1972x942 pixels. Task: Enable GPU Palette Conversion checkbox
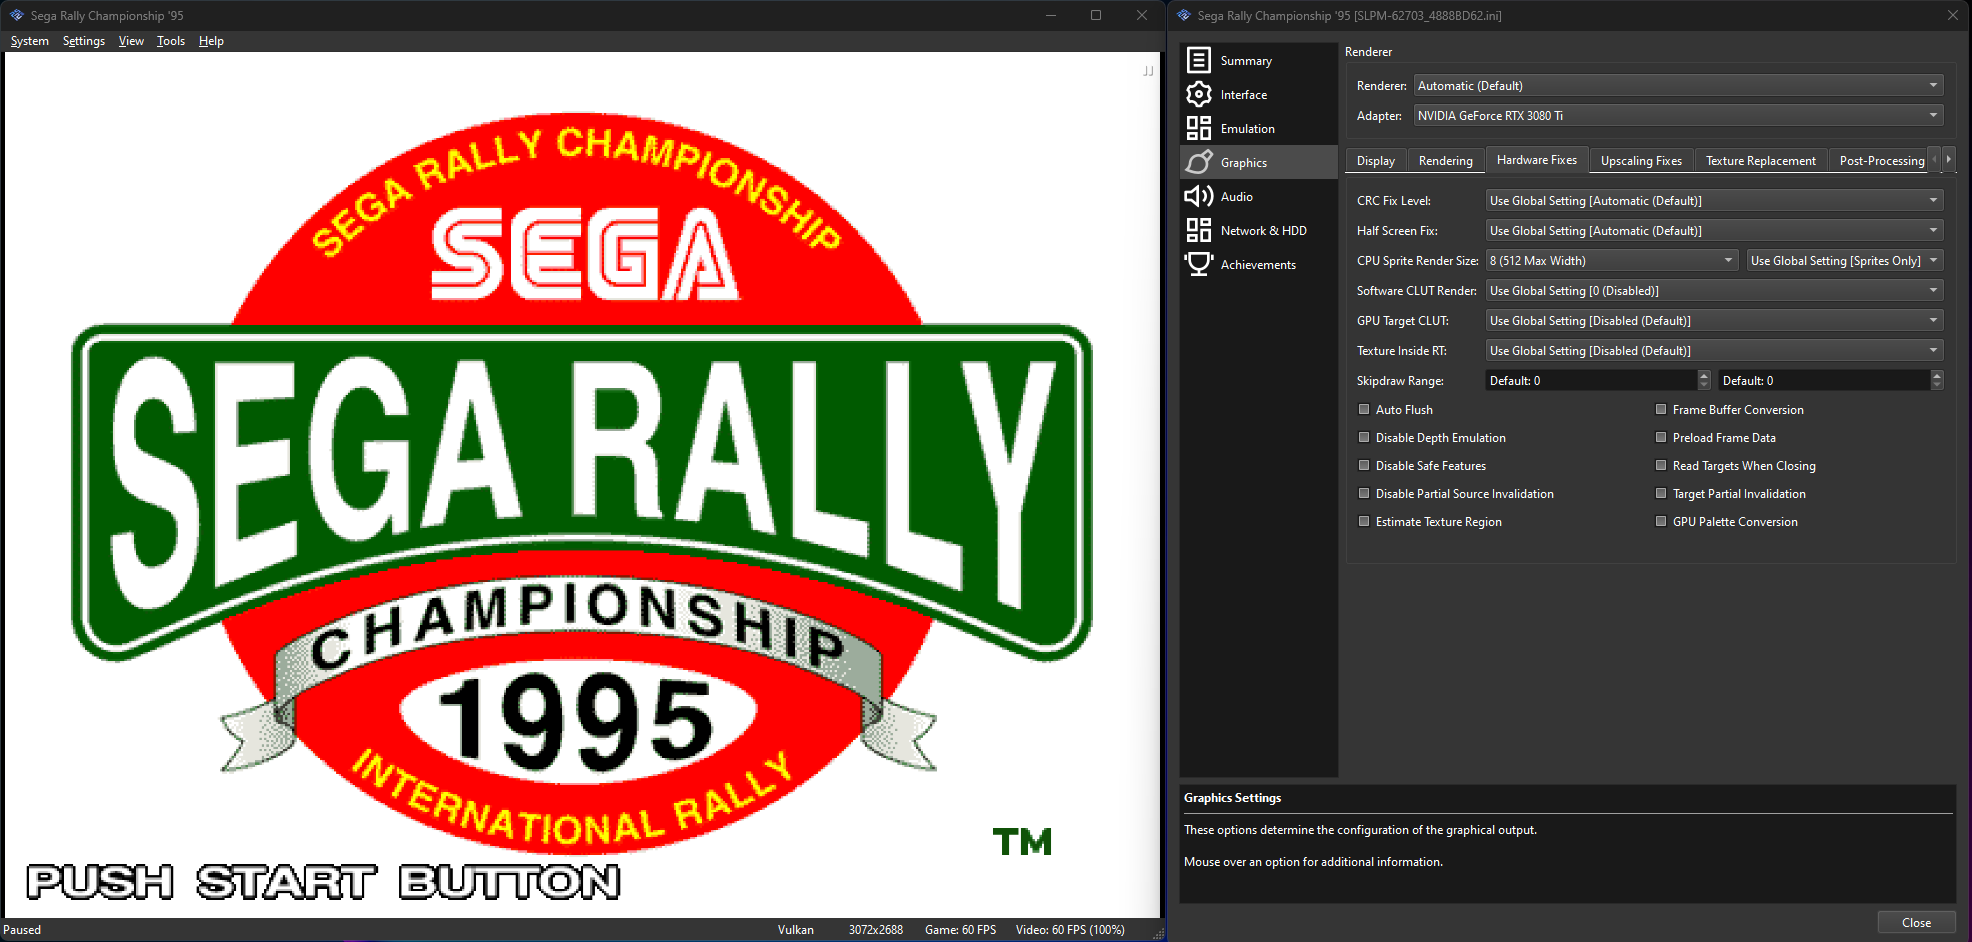(1661, 521)
